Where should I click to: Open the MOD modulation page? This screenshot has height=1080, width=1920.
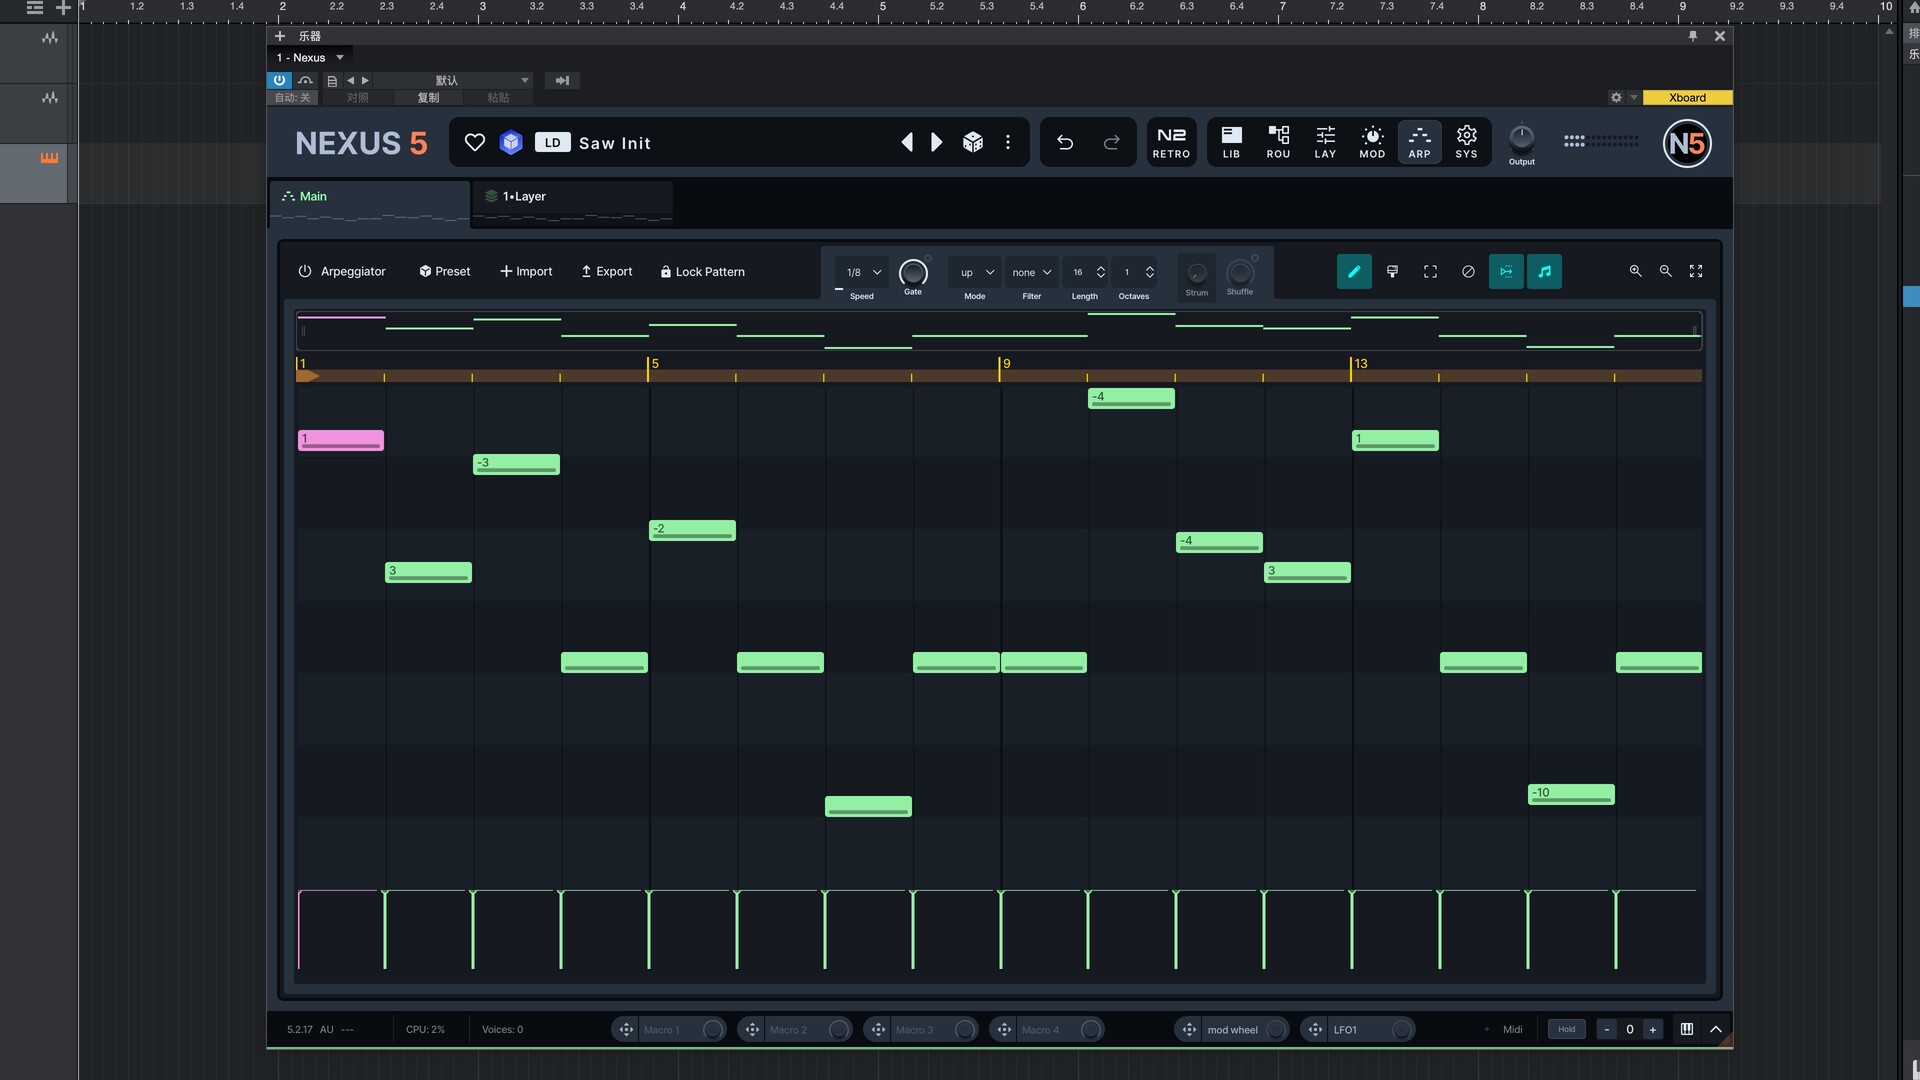(1372, 143)
